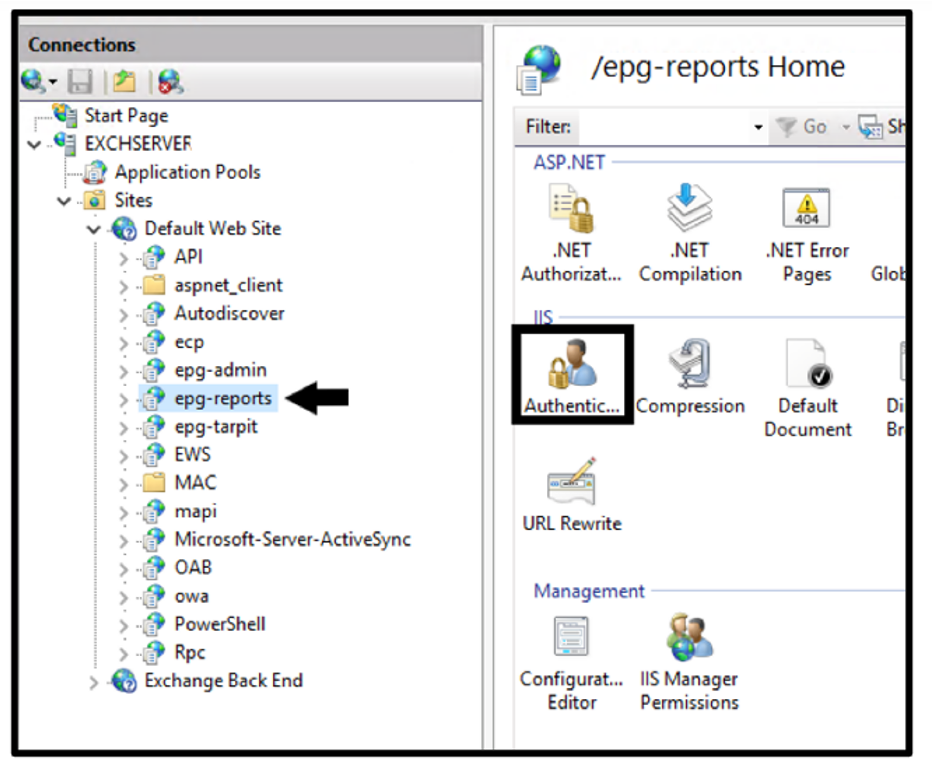
Task: Open the Filter dropdown arrow
Action: 758,127
